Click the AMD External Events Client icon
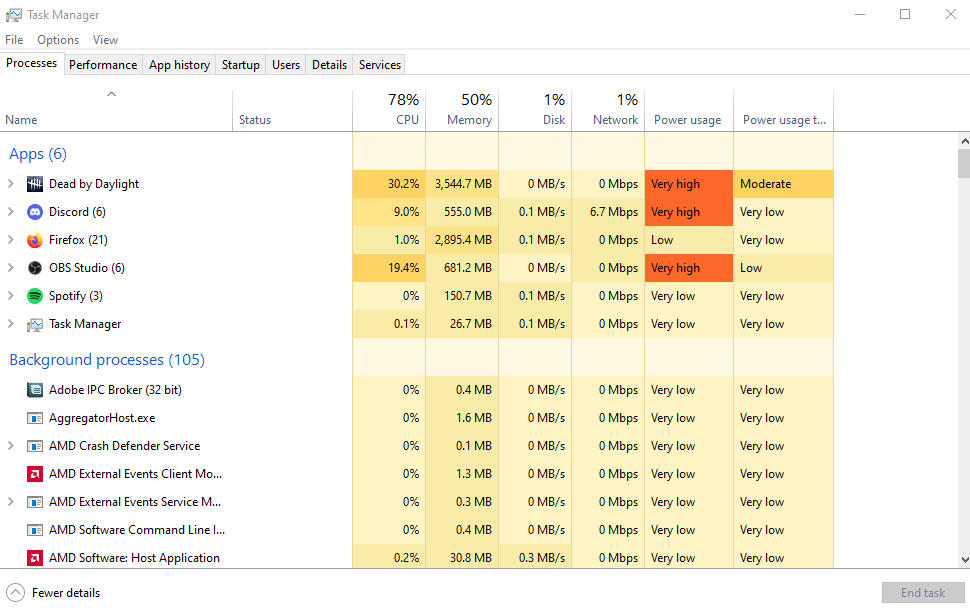The height and width of the screenshot is (610, 970). click(x=35, y=474)
